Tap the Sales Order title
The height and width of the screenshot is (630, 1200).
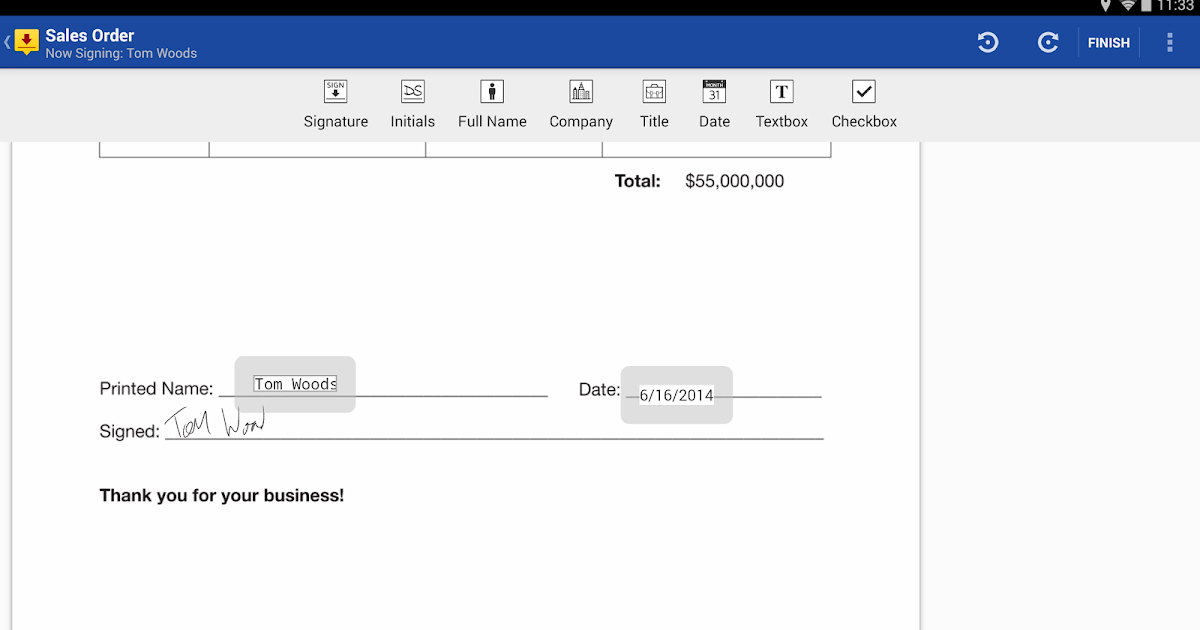coord(90,35)
